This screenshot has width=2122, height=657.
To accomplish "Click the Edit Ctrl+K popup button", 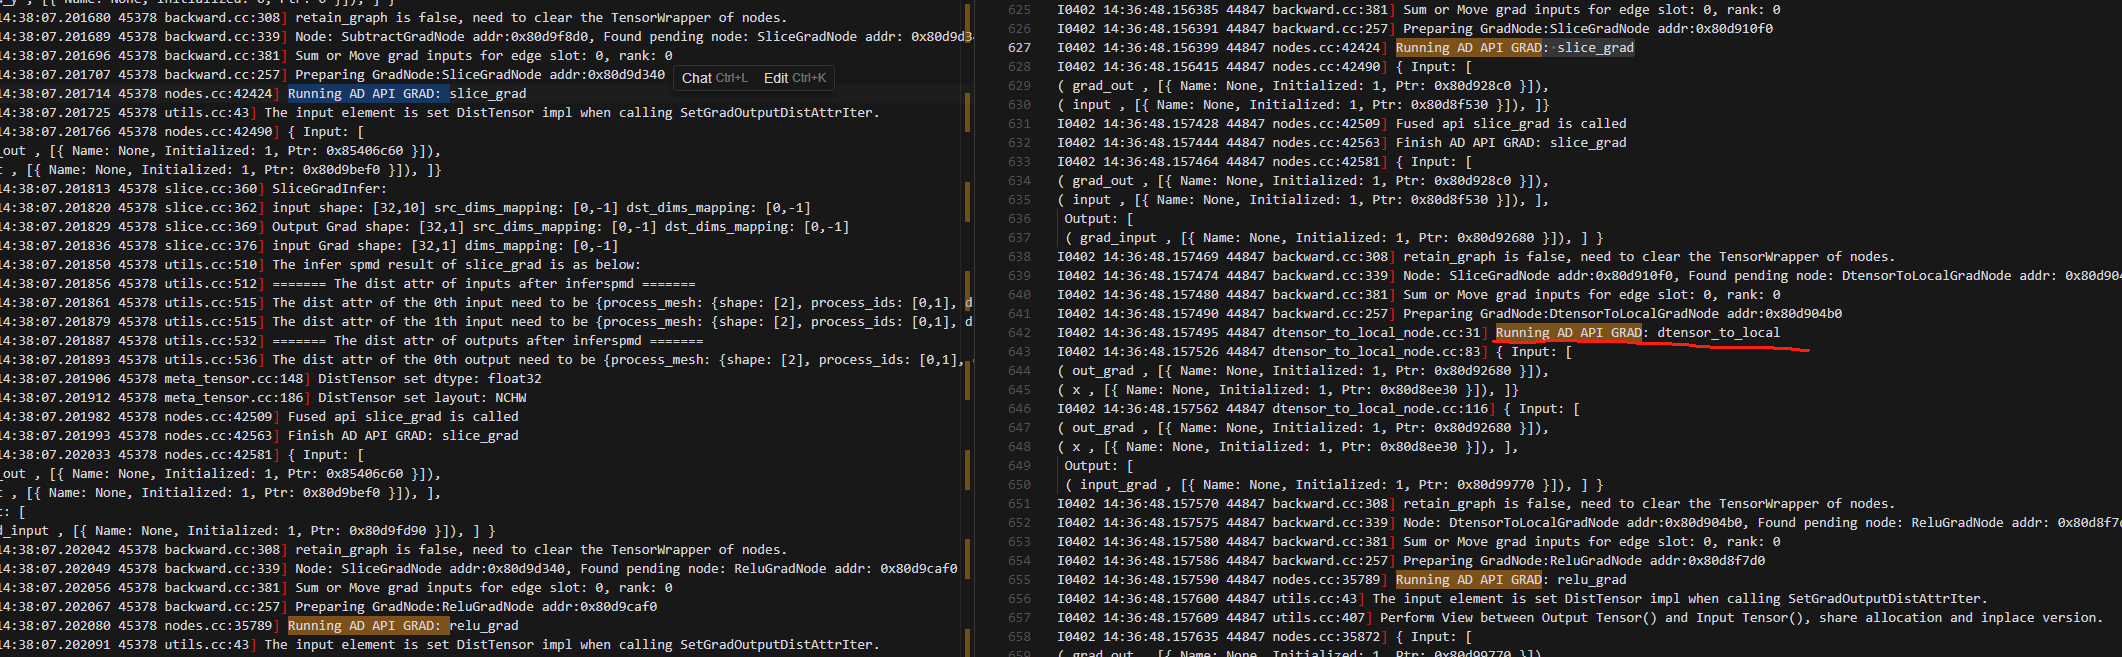I will (794, 78).
